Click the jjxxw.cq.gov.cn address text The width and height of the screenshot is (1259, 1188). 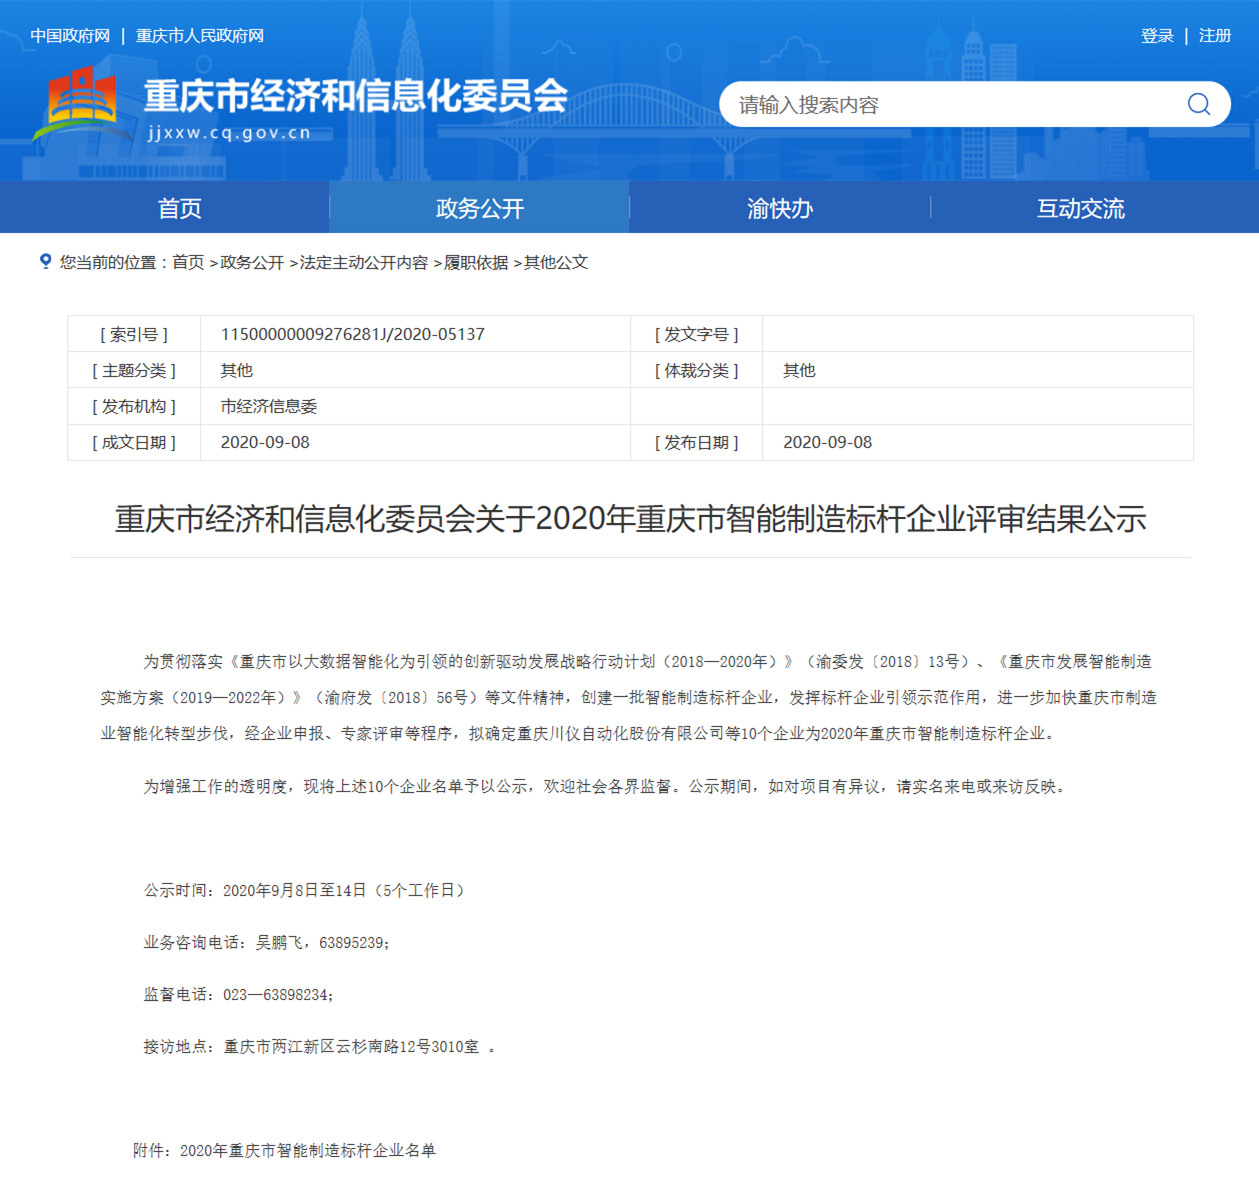[229, 133]
